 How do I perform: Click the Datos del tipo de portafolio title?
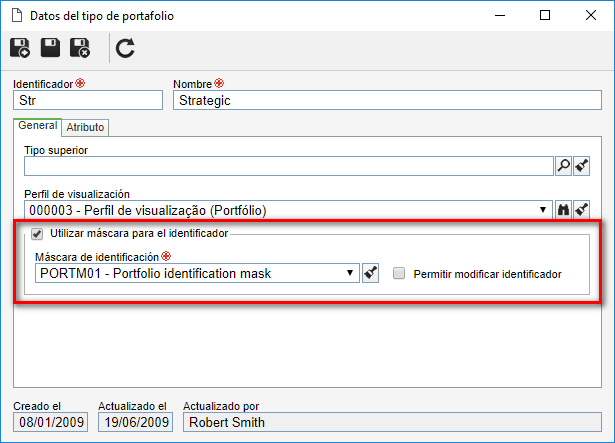point(102,16)
